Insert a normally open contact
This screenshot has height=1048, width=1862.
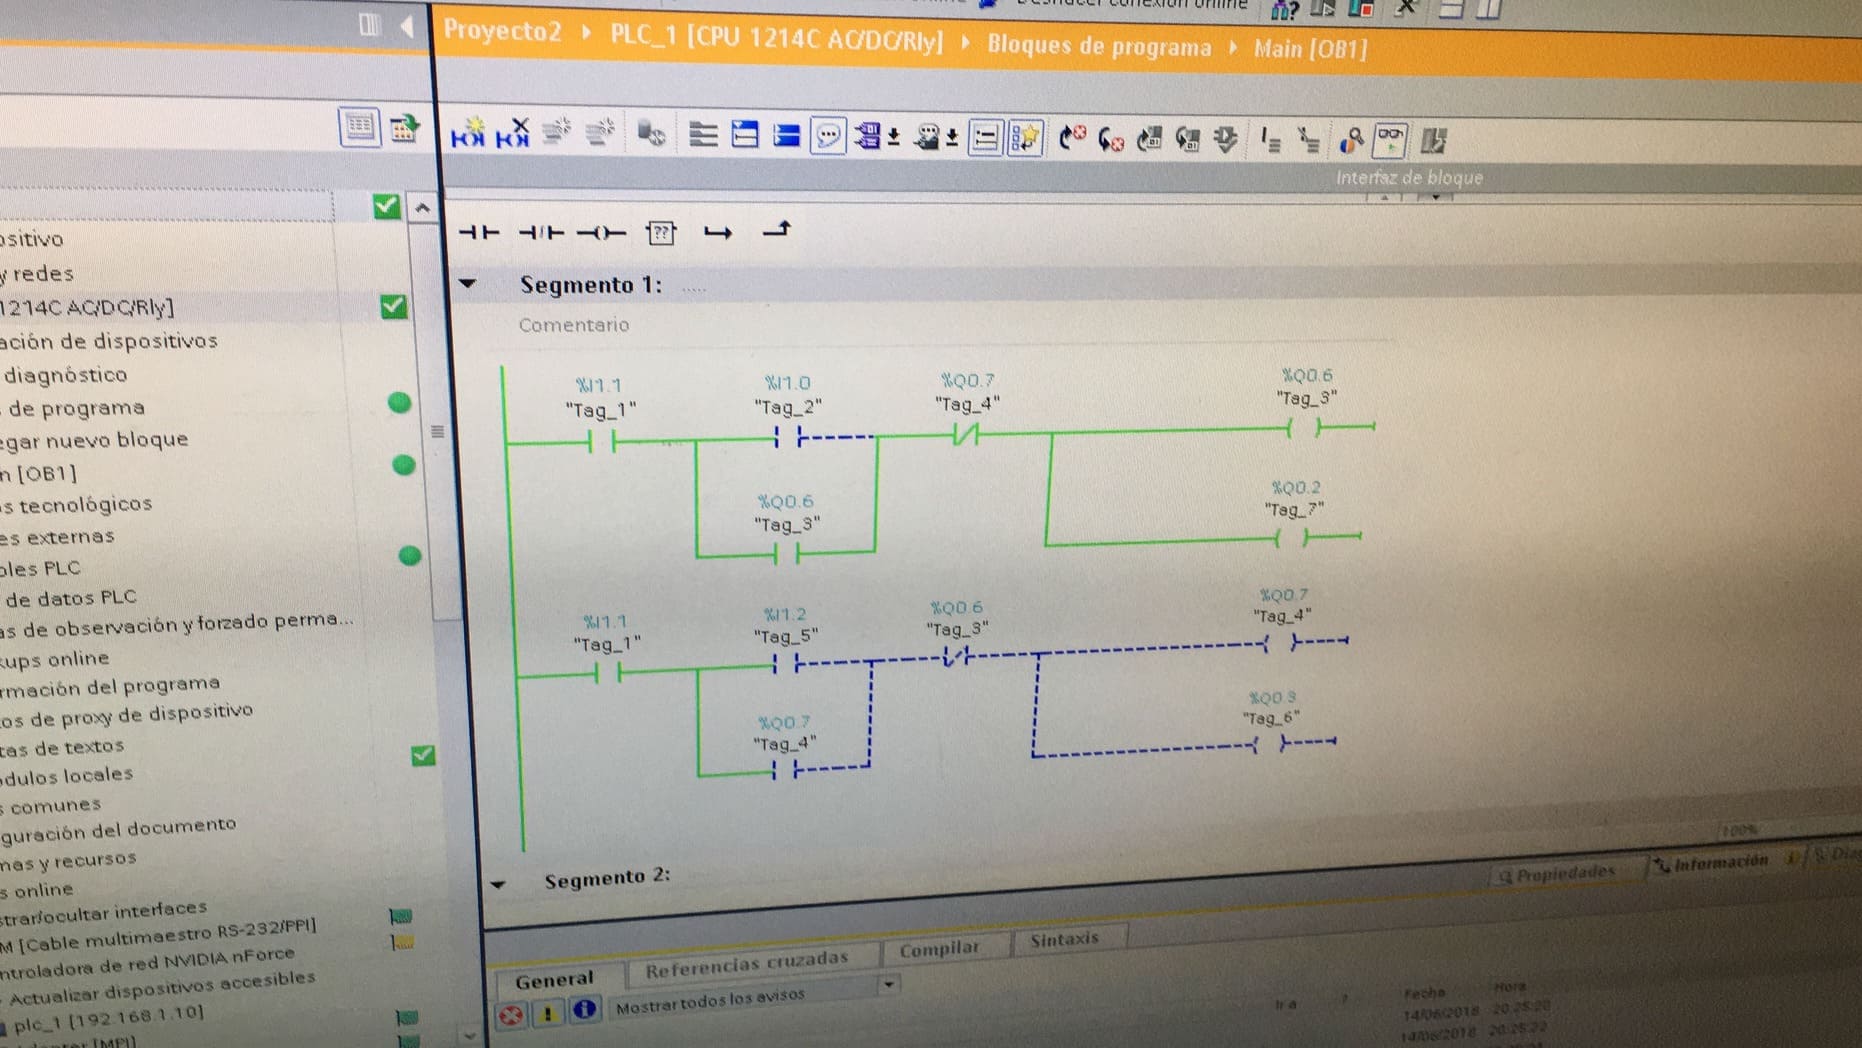pyautogui.click(x=478, y=233)
